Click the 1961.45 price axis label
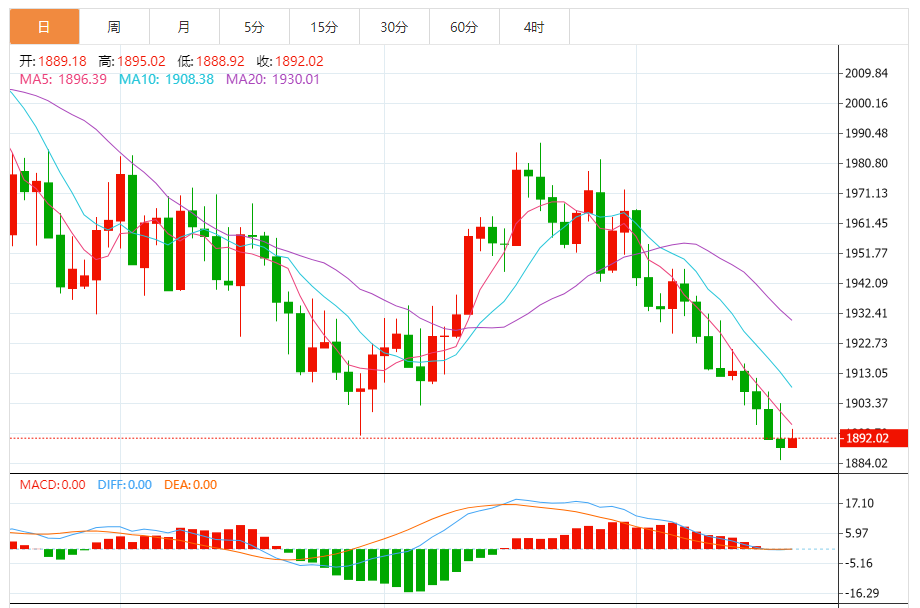The image size is (920, 608). [x=866, y=223]
